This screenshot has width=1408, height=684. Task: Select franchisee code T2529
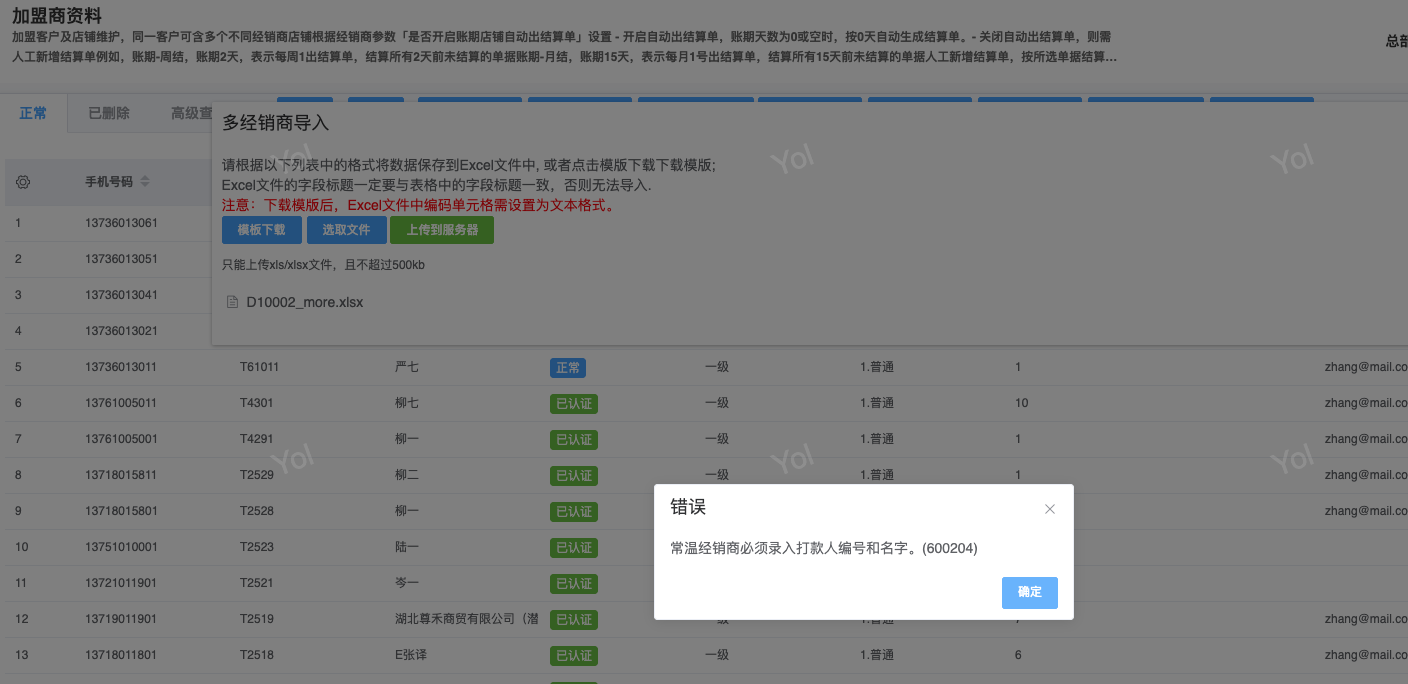(x=257, y=475)
